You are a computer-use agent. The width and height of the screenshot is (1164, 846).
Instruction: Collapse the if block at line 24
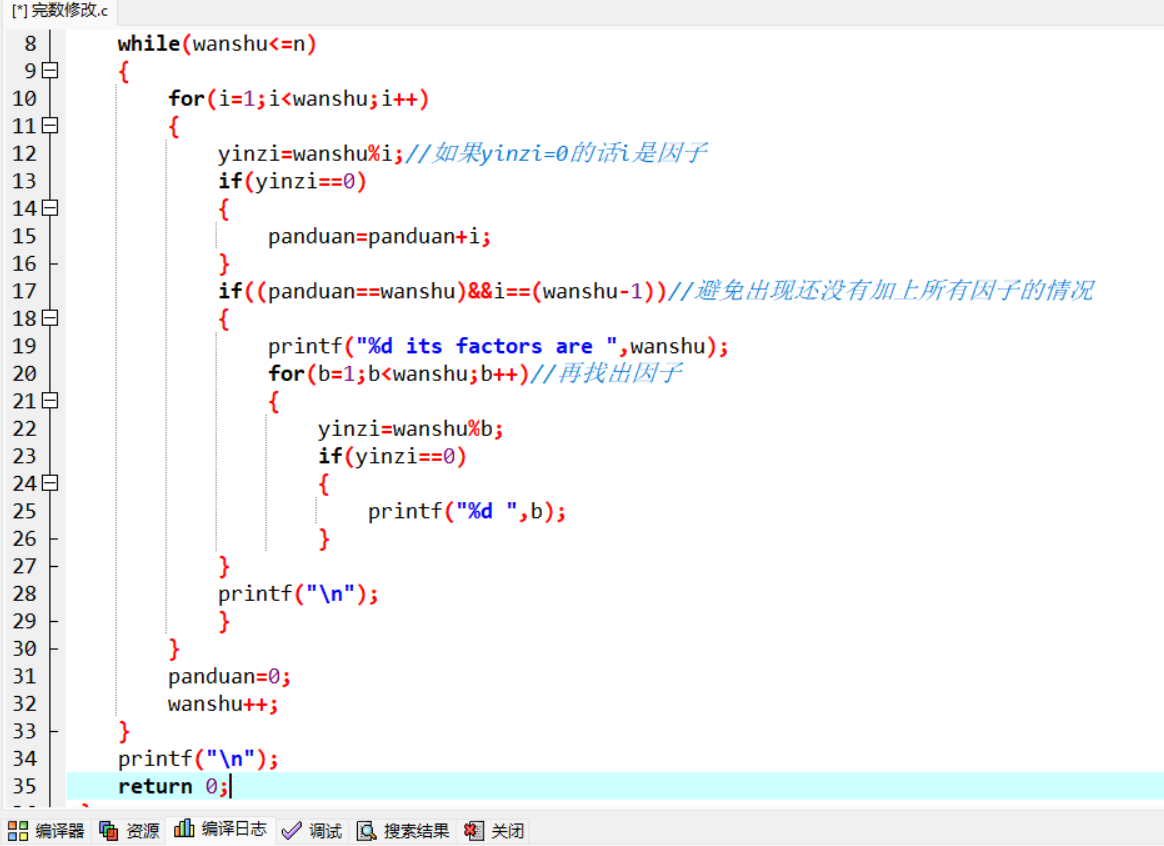click(x=50, y=483)
